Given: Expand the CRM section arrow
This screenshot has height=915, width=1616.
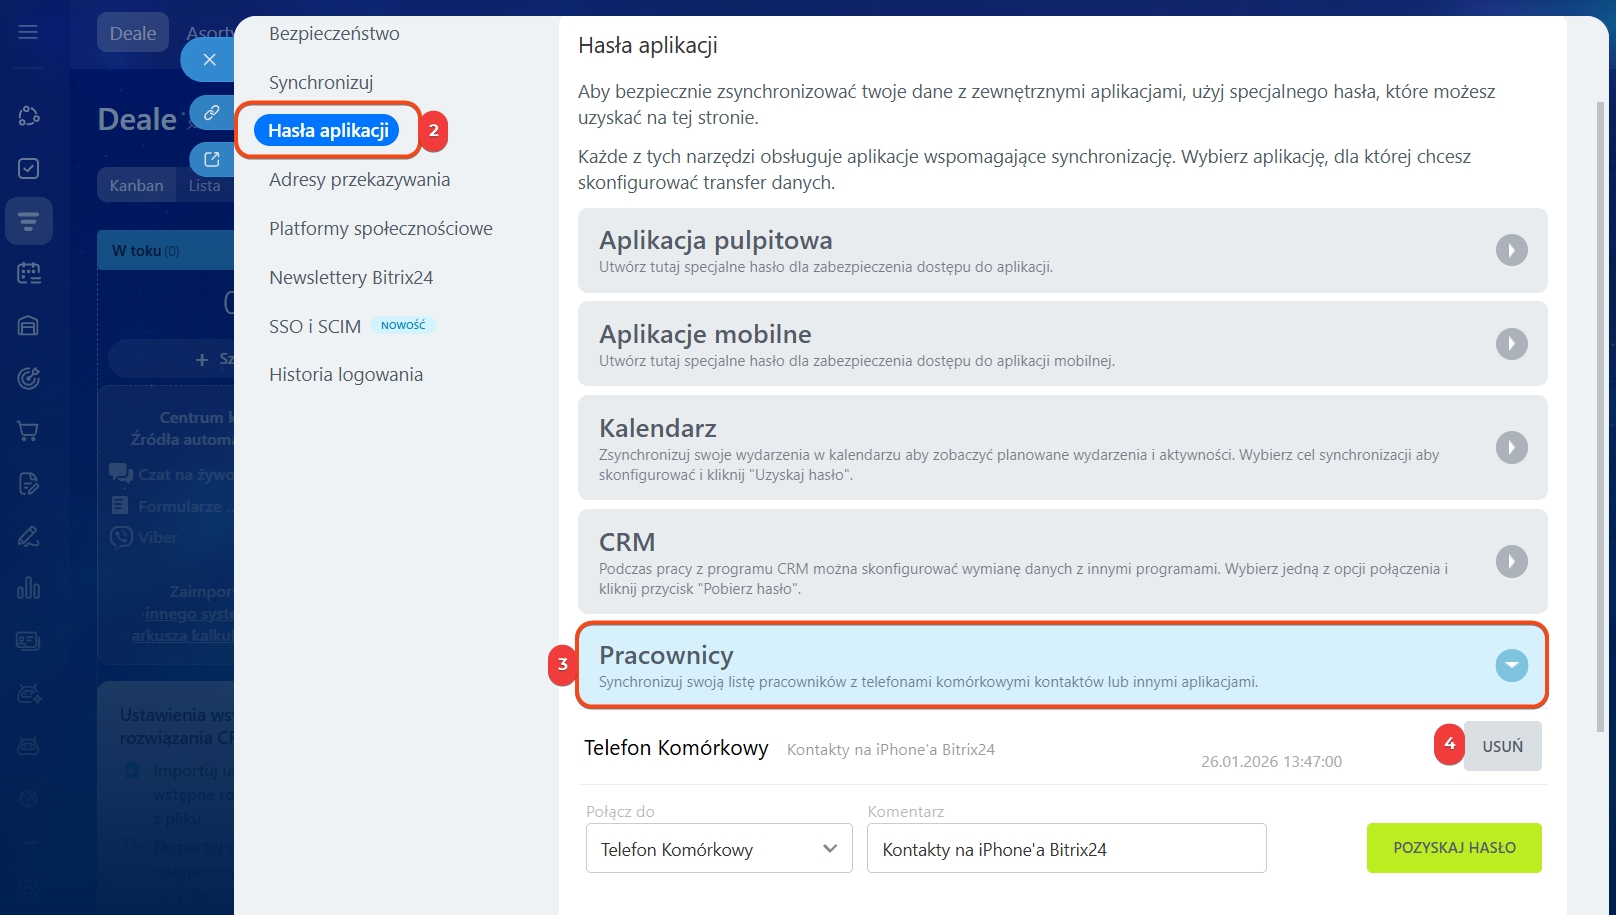Looking at the screenshot, I should click(1511, 561).
